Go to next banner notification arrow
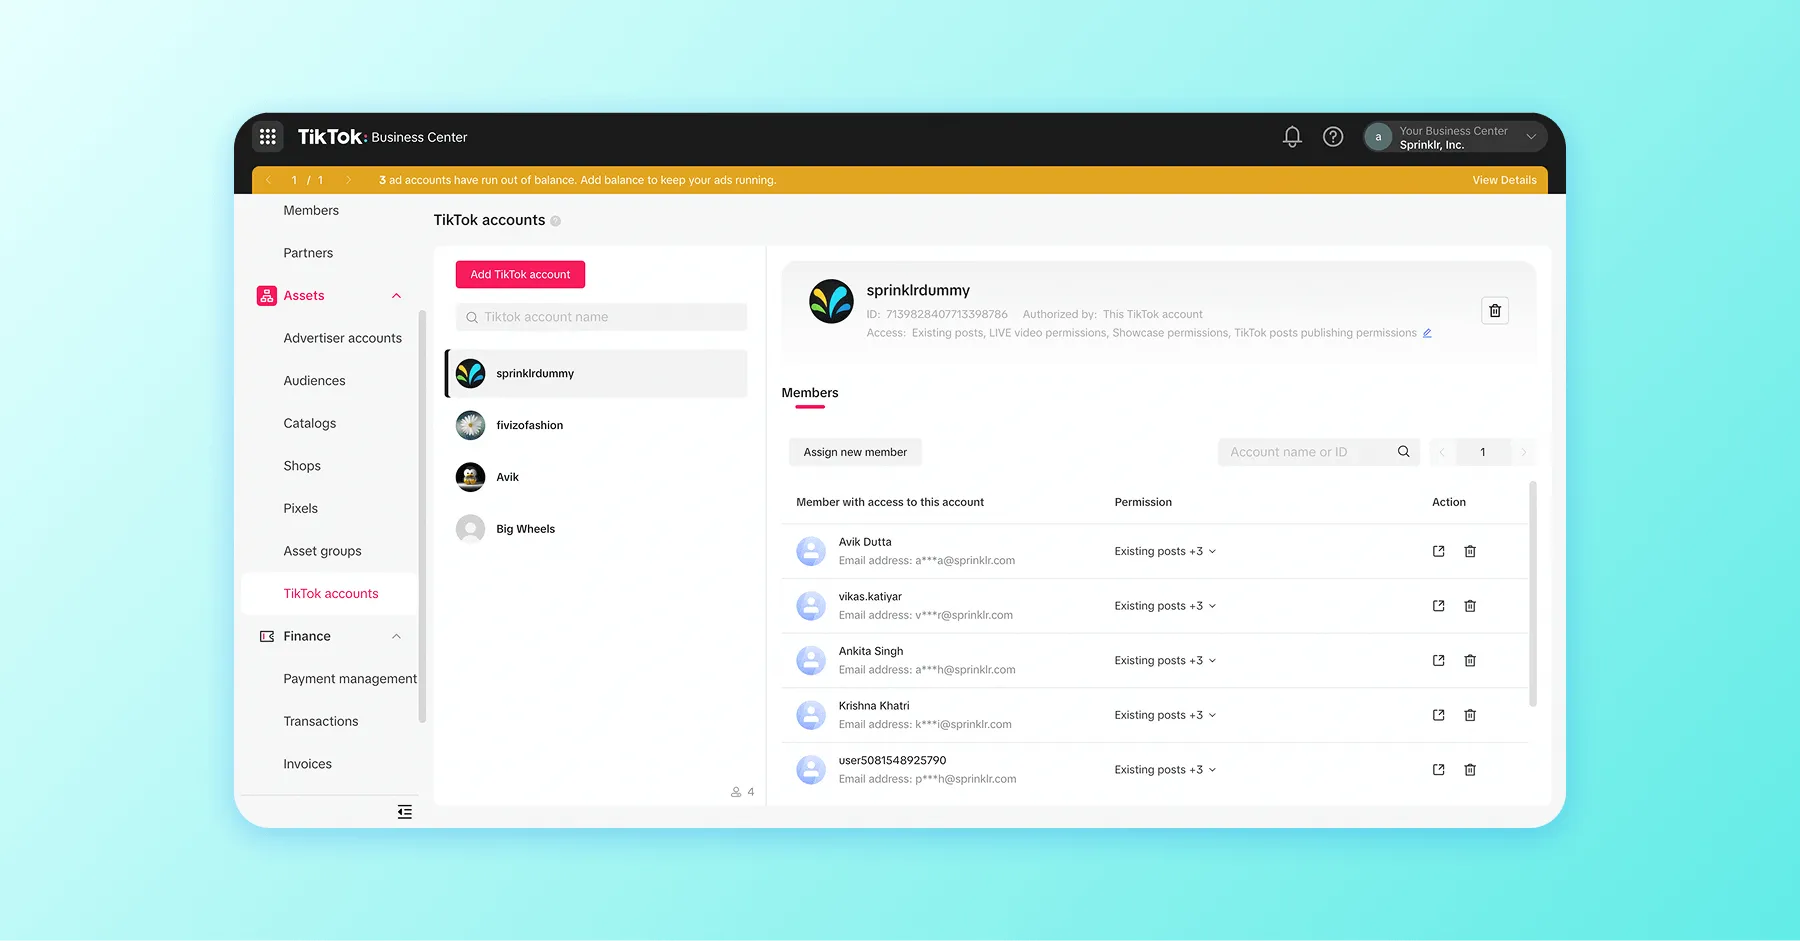 [x=348, y=180]
